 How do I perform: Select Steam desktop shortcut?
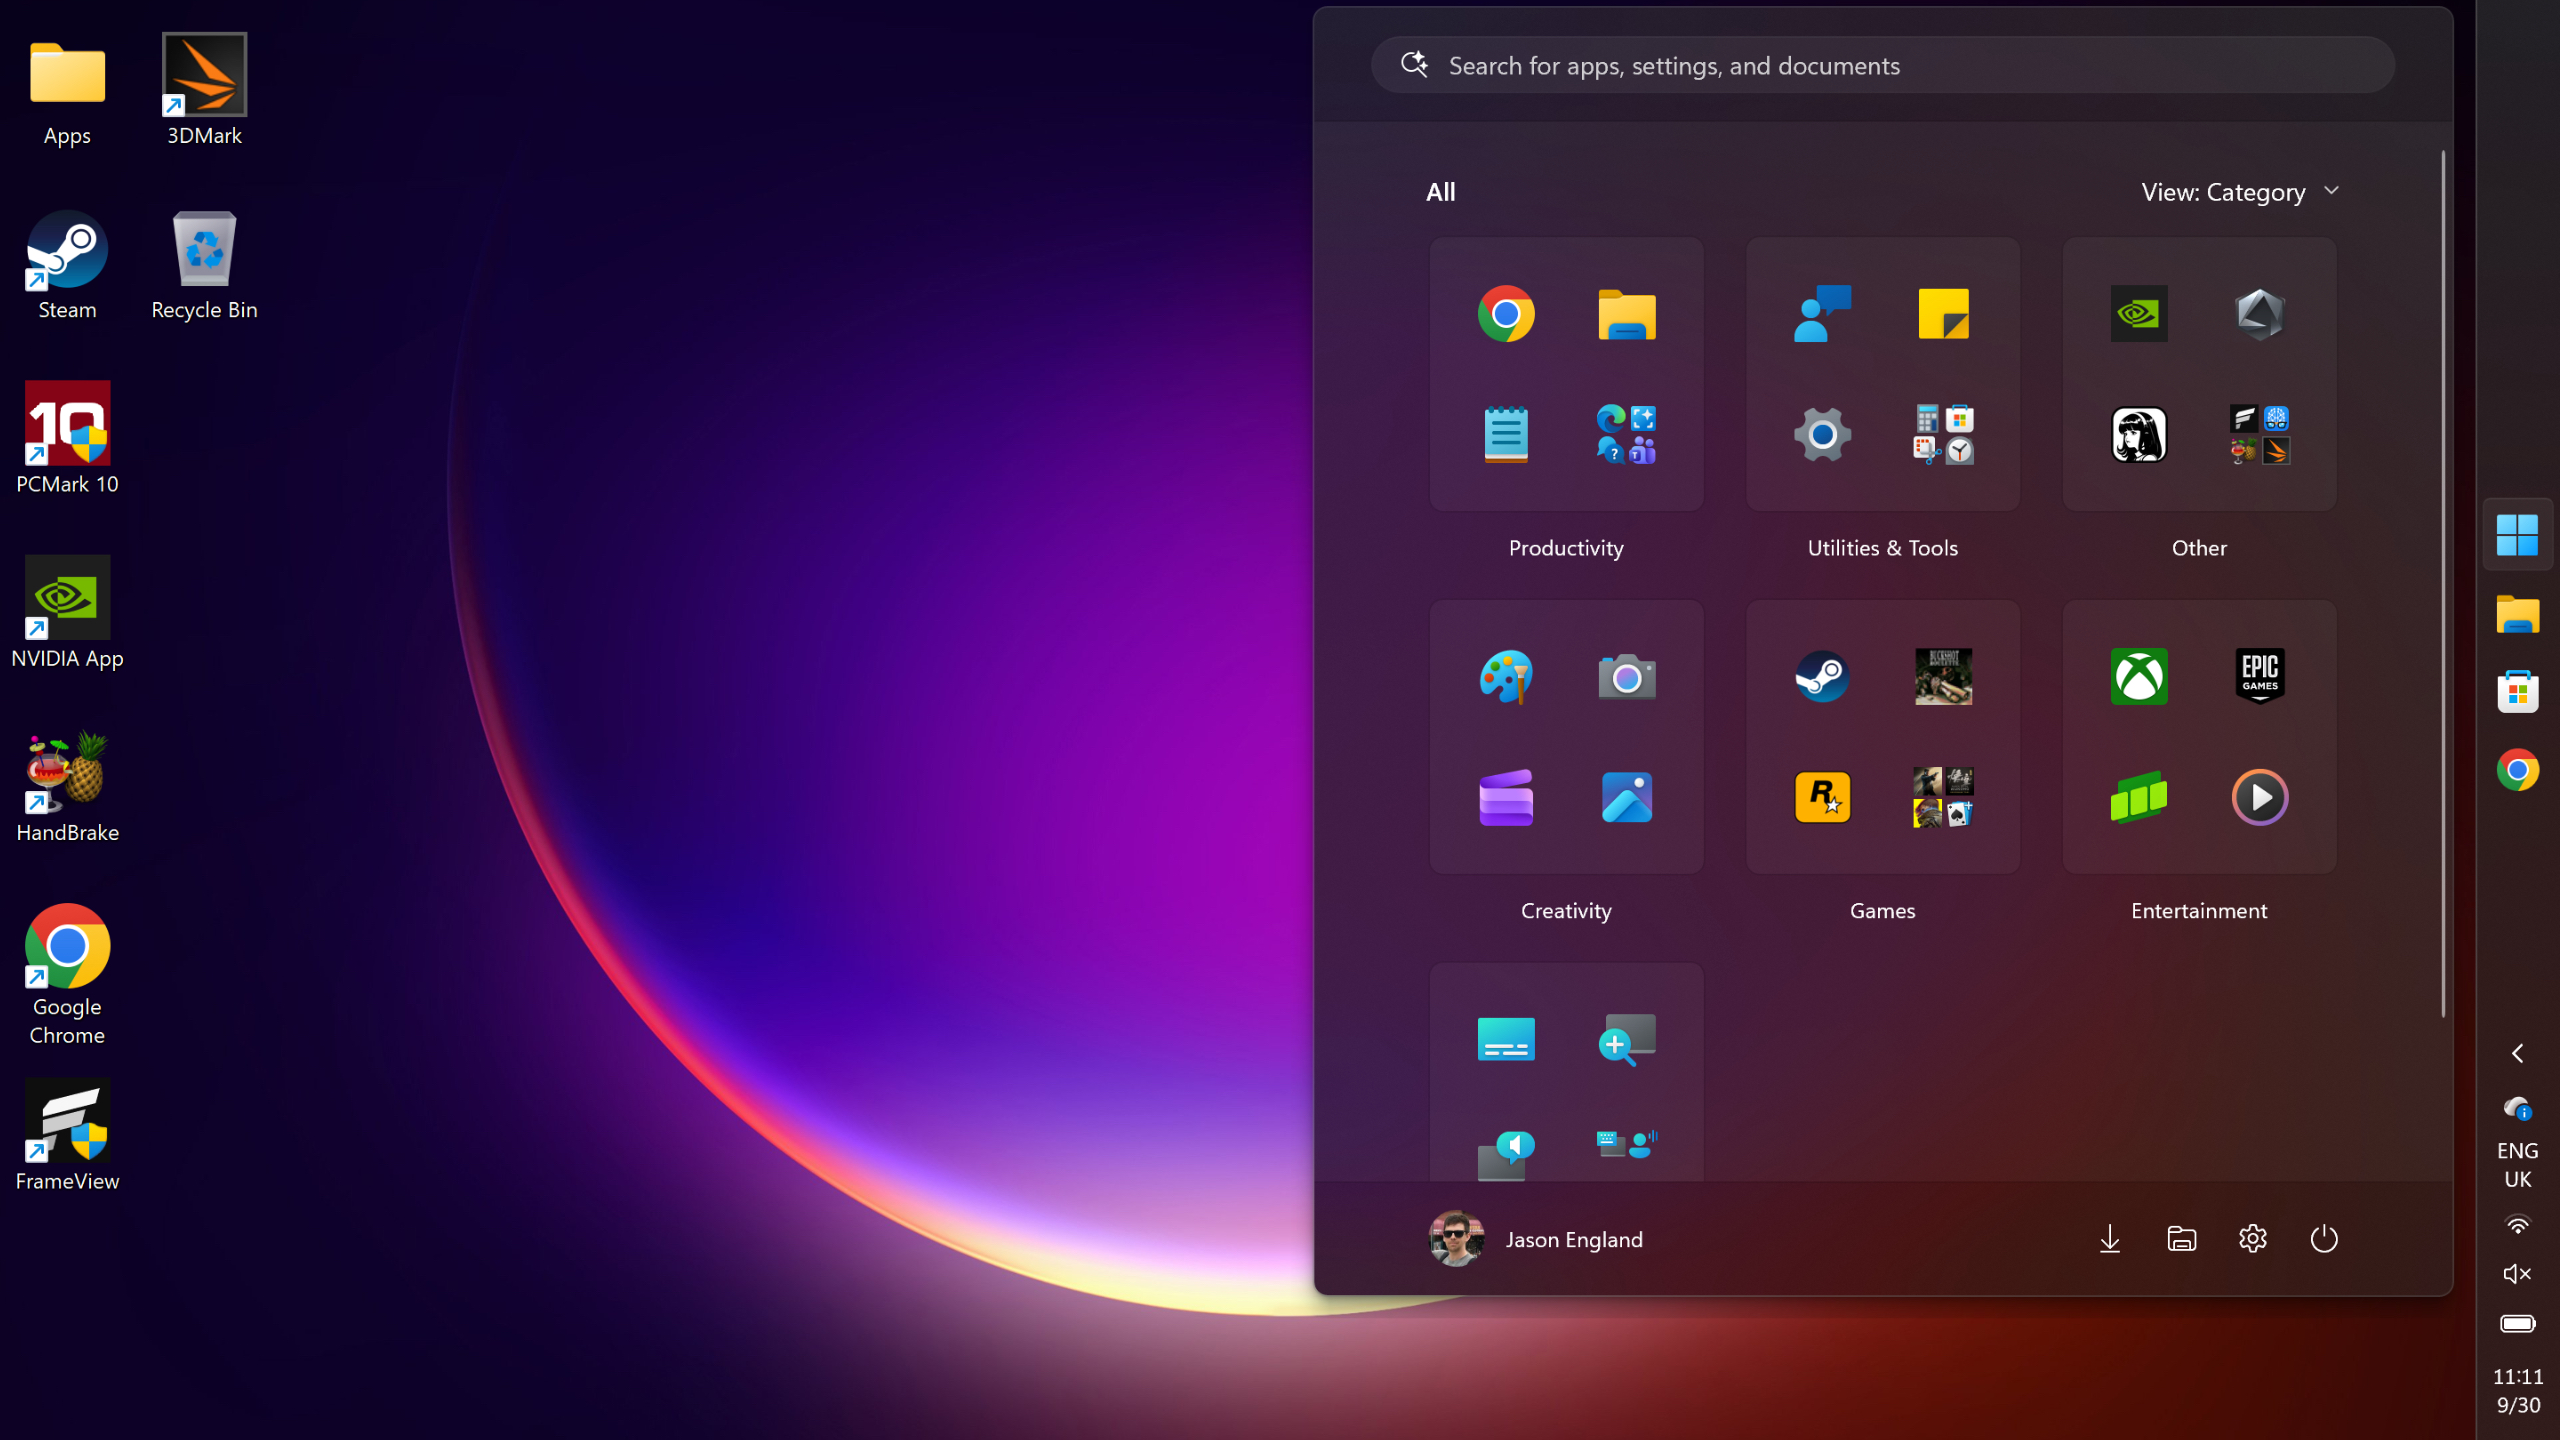click(67, 266)
